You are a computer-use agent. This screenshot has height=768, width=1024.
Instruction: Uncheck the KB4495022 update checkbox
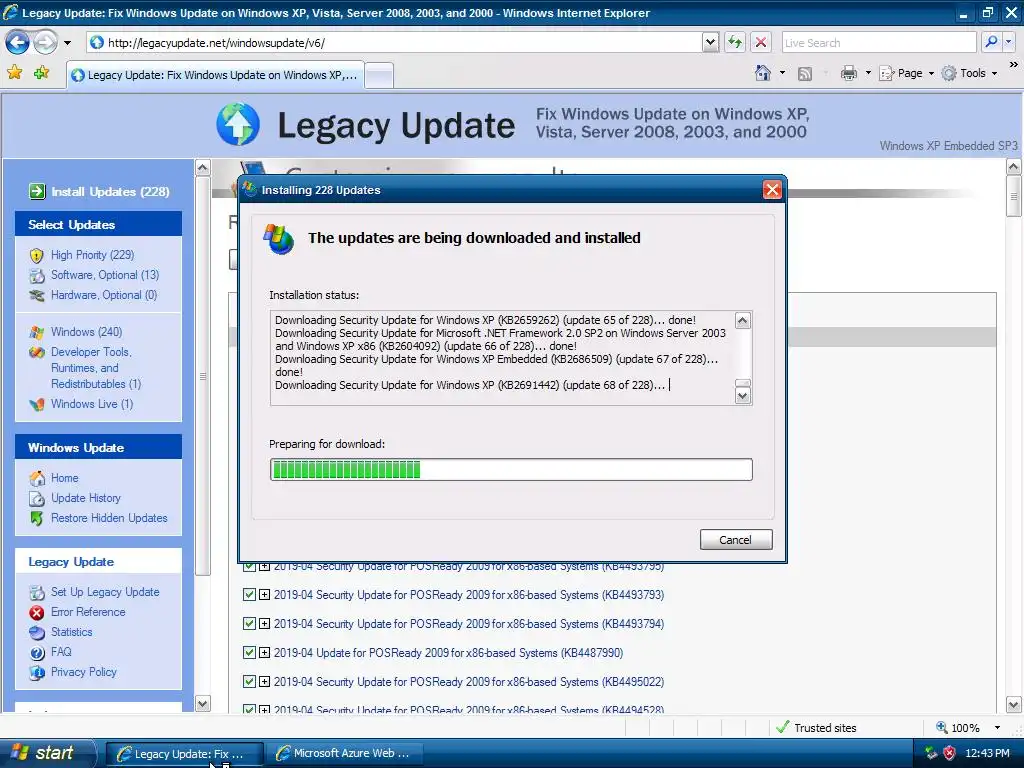249,682
